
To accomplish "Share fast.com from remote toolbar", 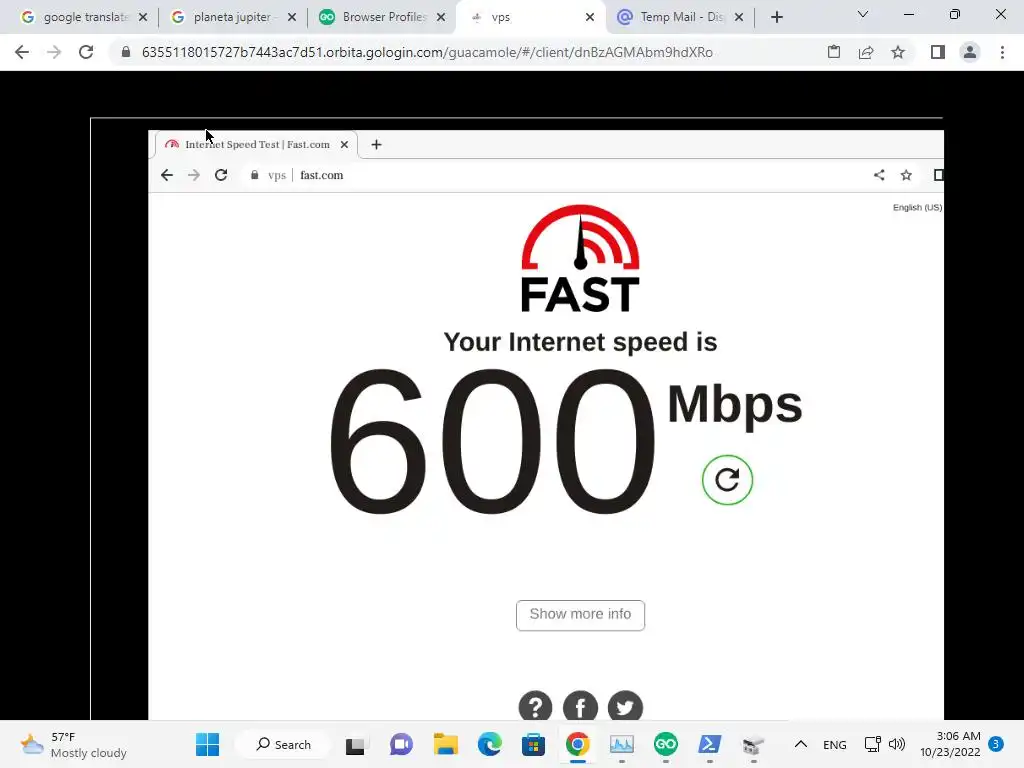I will pyautogui.click(x=879, y=175).
